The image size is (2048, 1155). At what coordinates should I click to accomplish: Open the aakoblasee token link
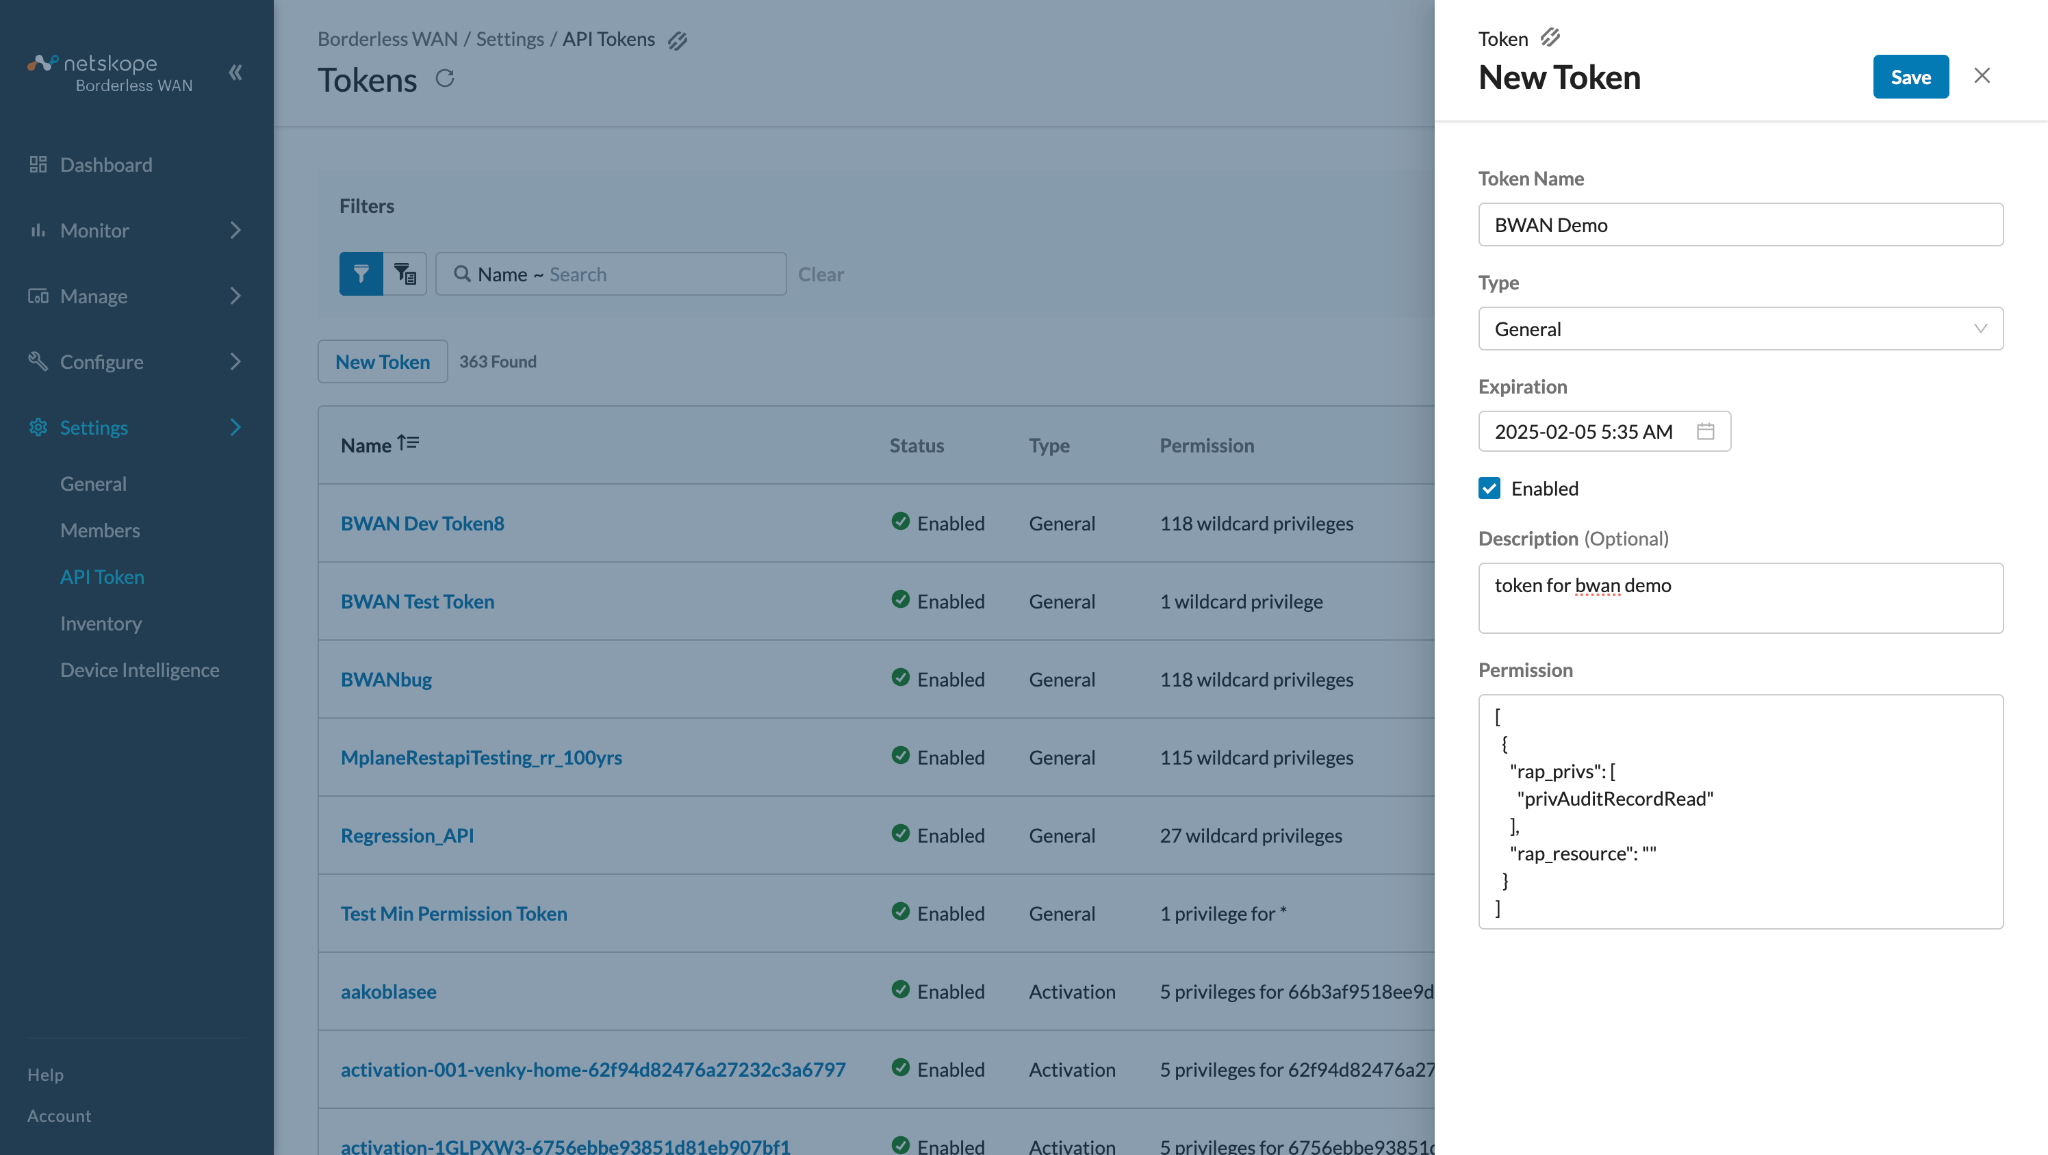coord(389,991)
